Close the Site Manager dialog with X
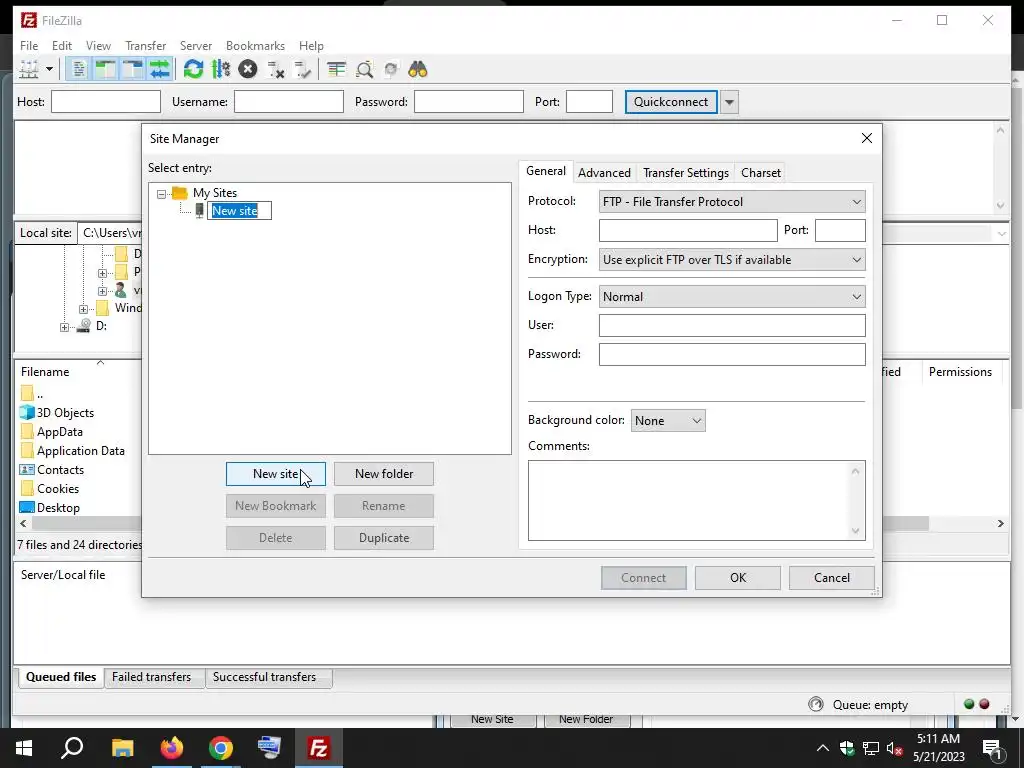1024x768 pixels. pos(867,138)
